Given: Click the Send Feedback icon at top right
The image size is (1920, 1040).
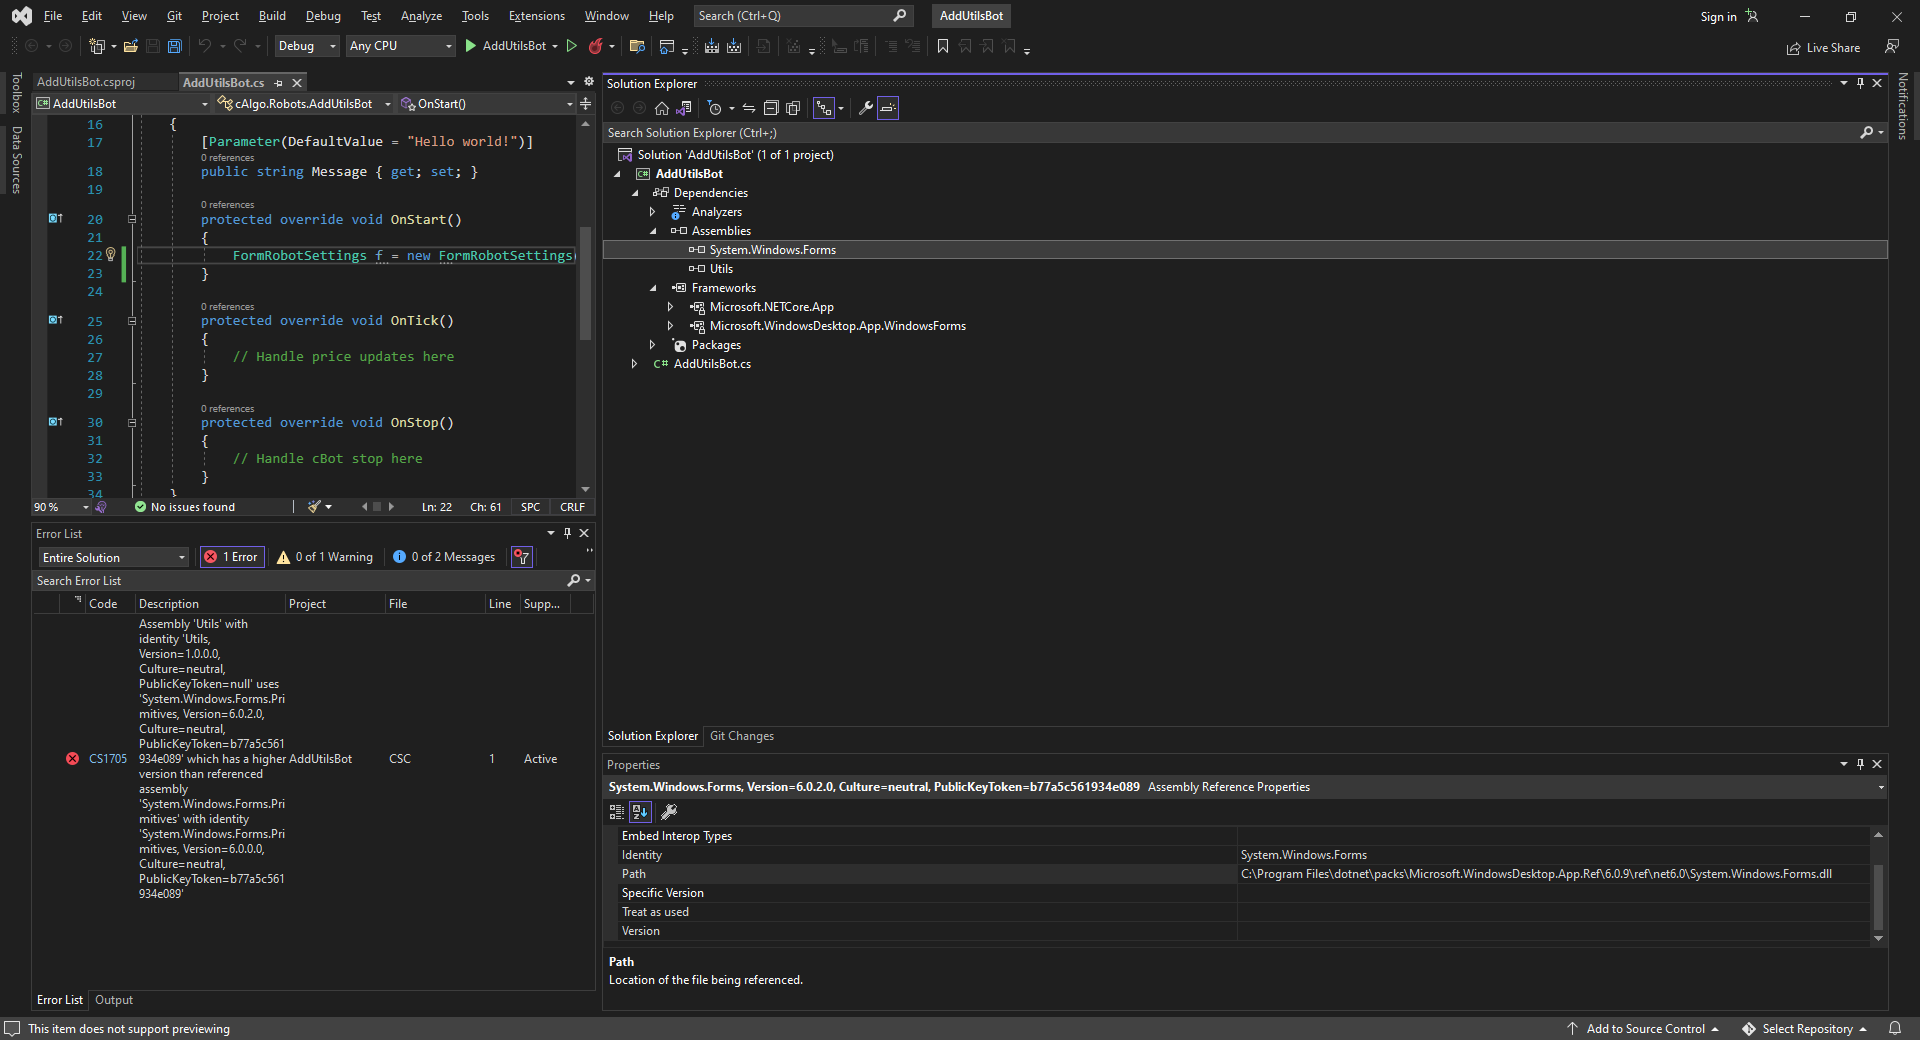Looking at the screenshot, I should pos(1892,46).
